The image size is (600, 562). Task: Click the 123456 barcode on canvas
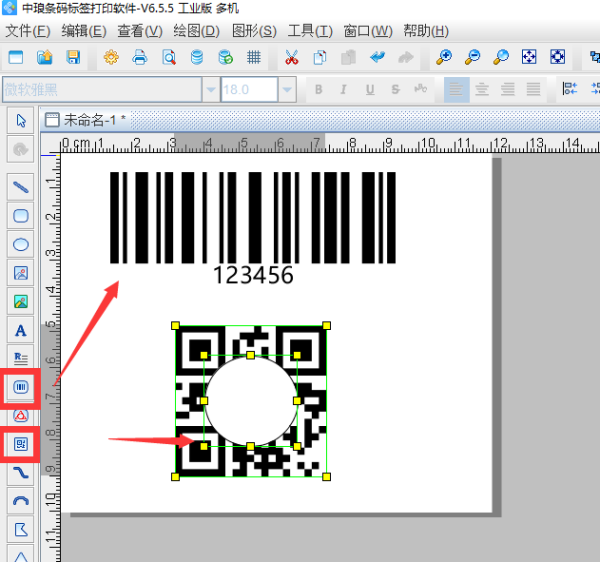tap(253, 228)
